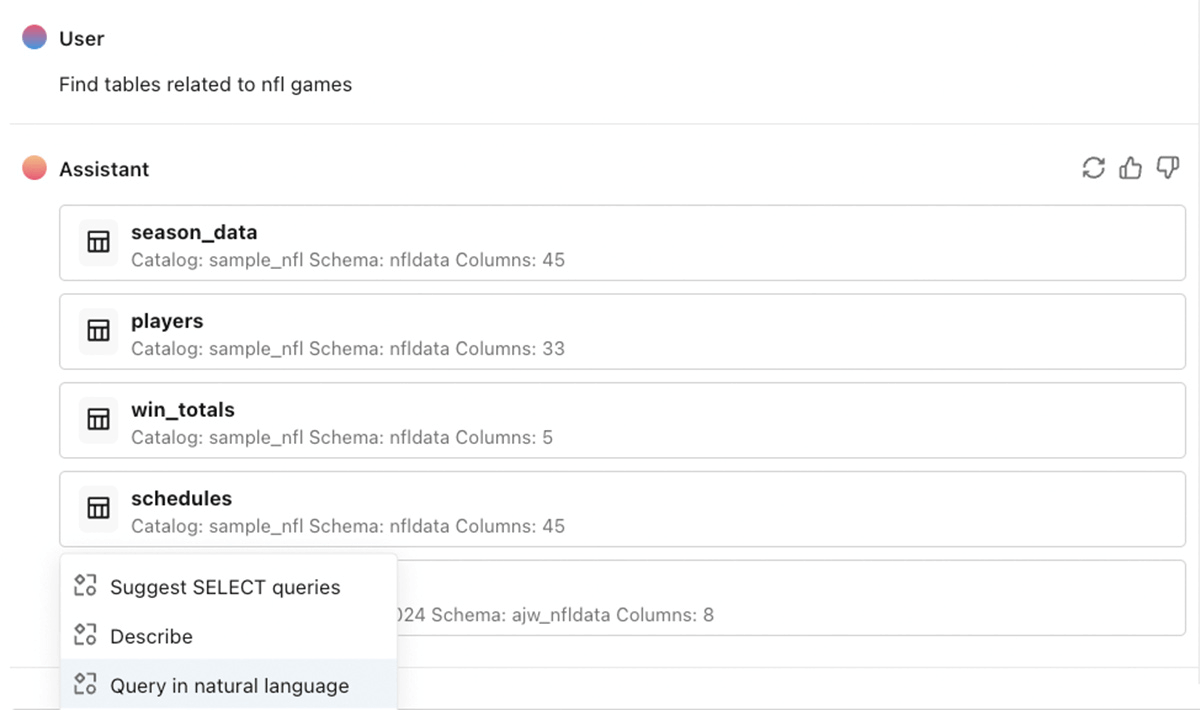Viewport: 1200px width, 710px height.
Task: Open the win_totals table name
Action: (x=182, y=410)
